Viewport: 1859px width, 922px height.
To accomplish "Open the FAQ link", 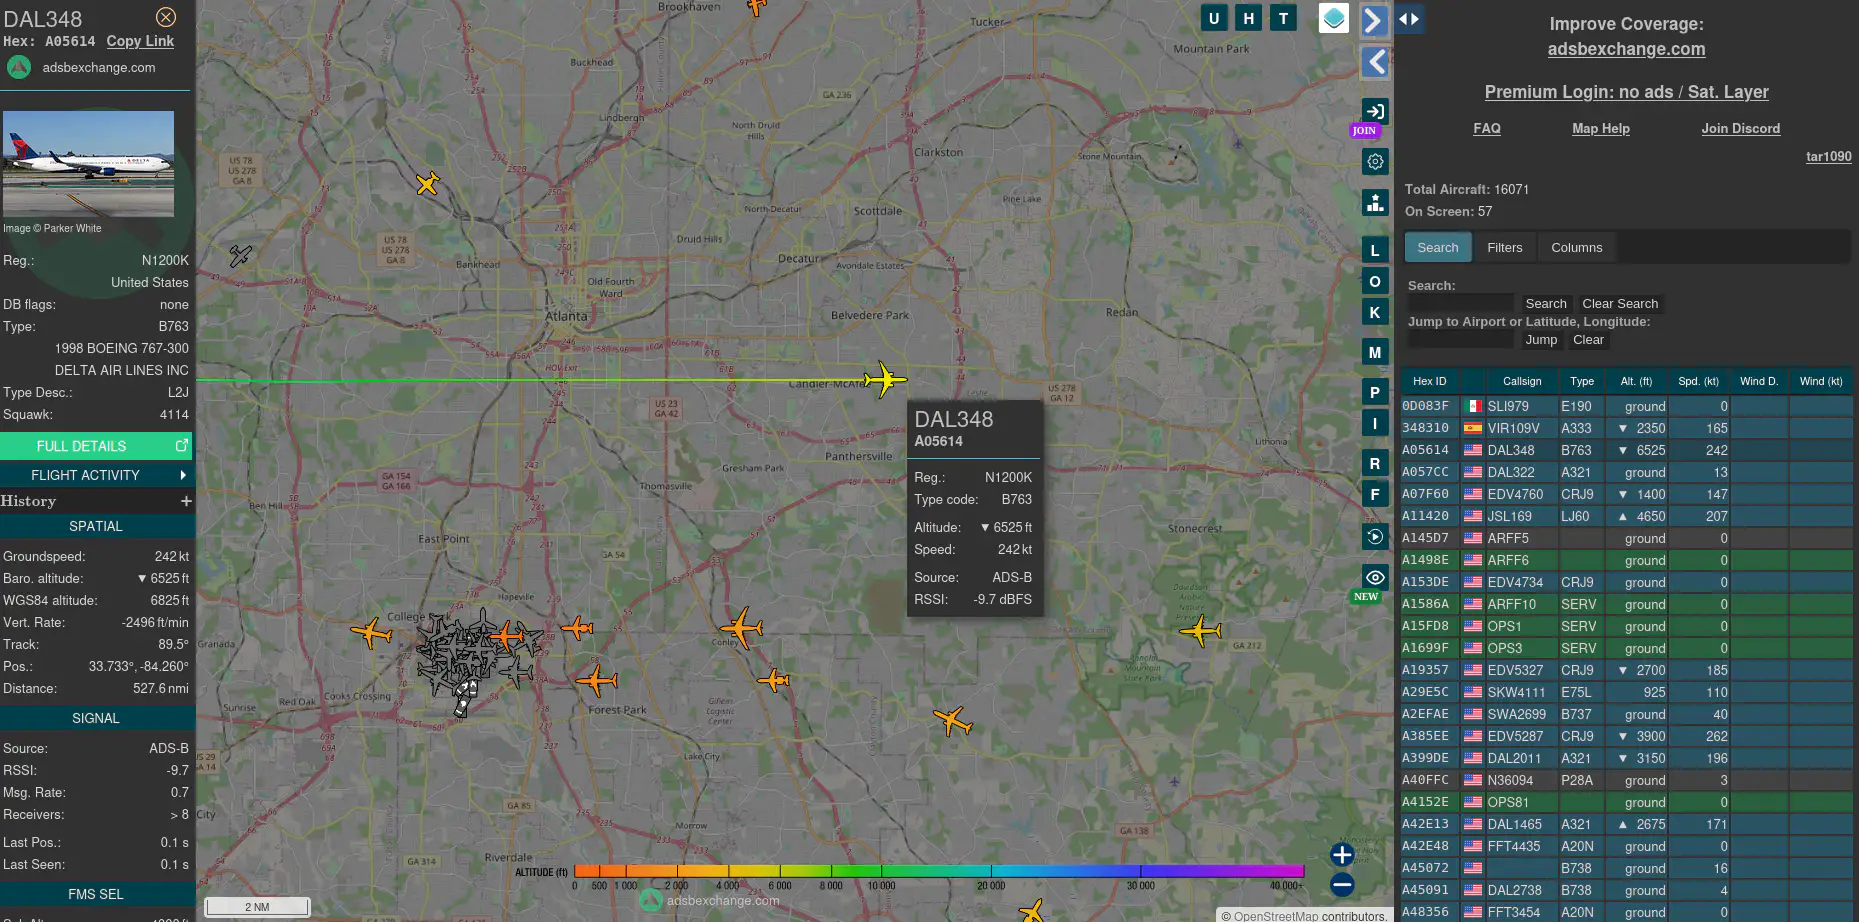I will [1486, 128].
